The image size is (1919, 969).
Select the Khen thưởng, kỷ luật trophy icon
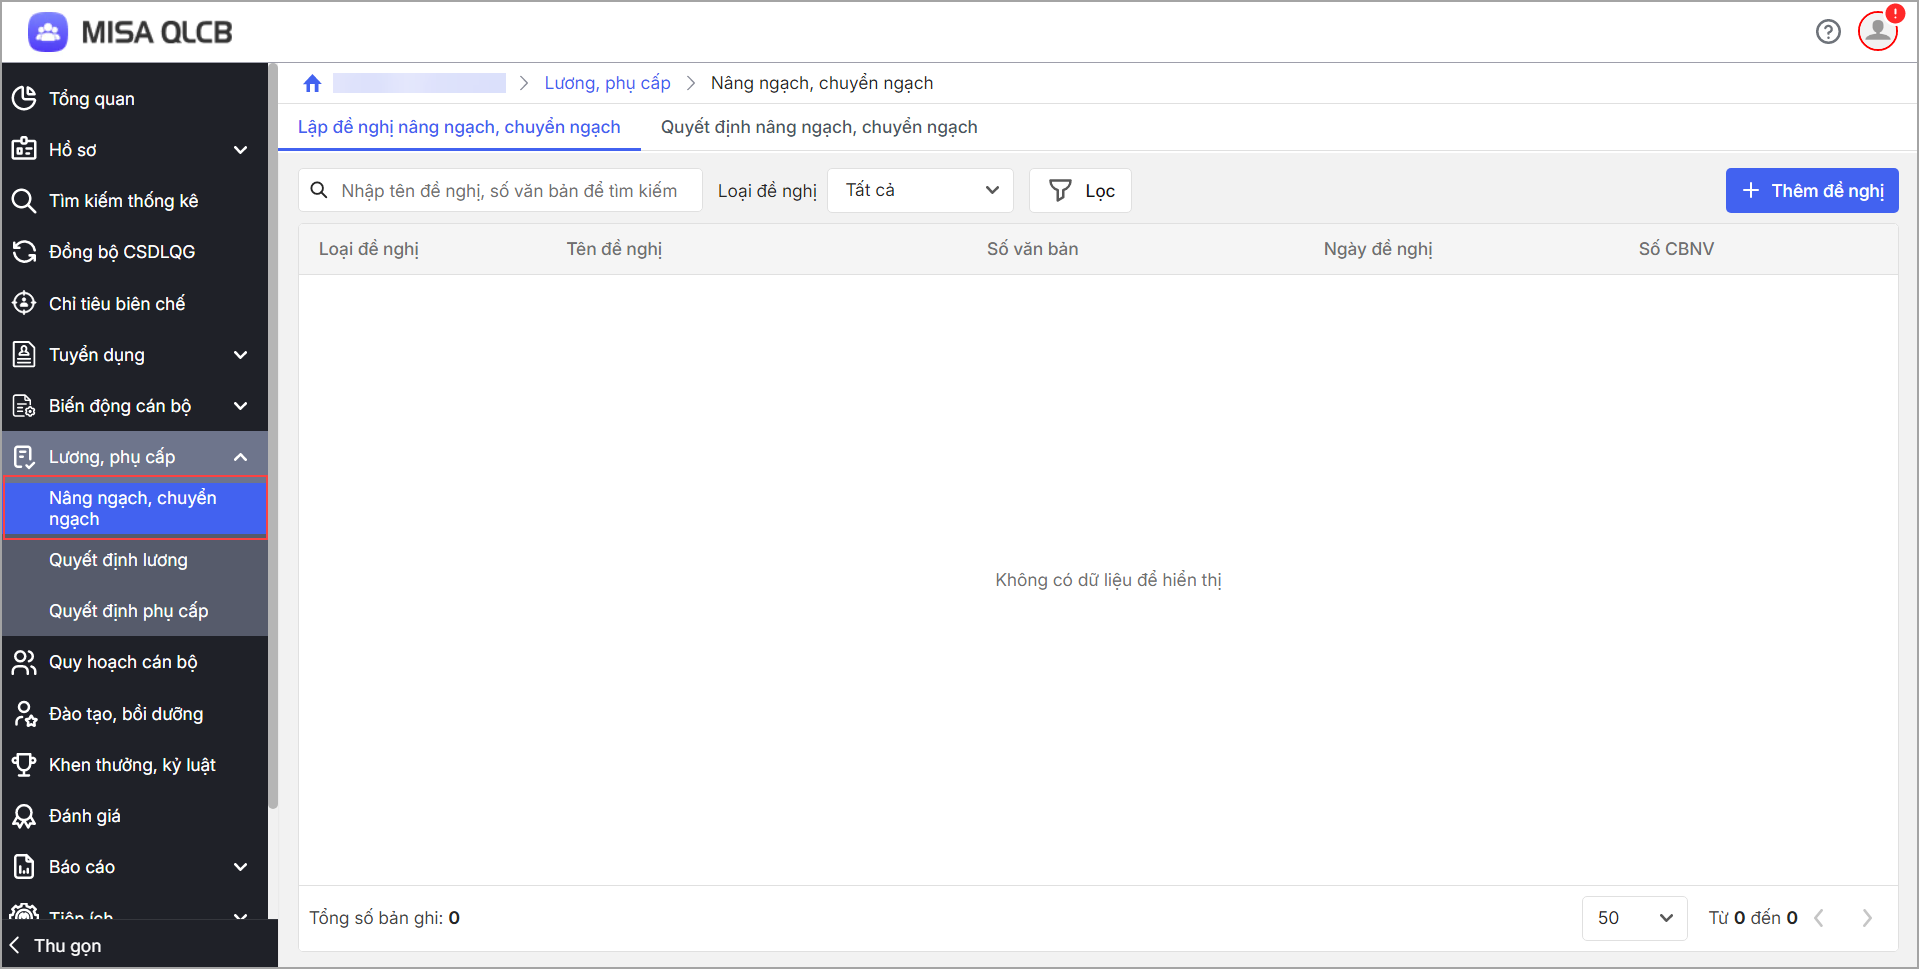coord(24,765)
